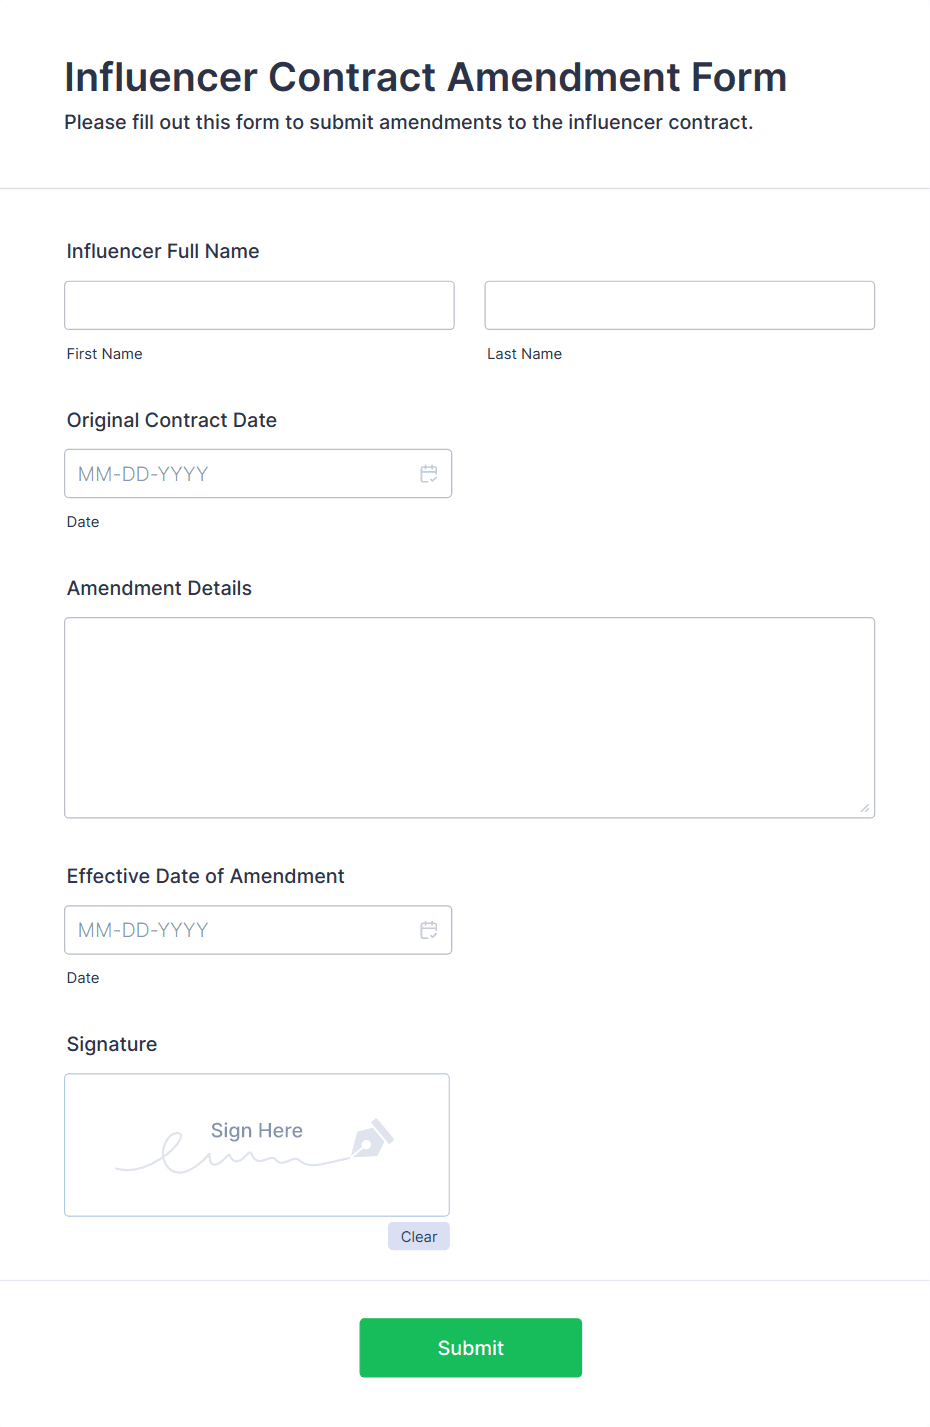Click the Influencer Full Name label
This screenshot has width=930, height=1427.
(x=162, y=251)
